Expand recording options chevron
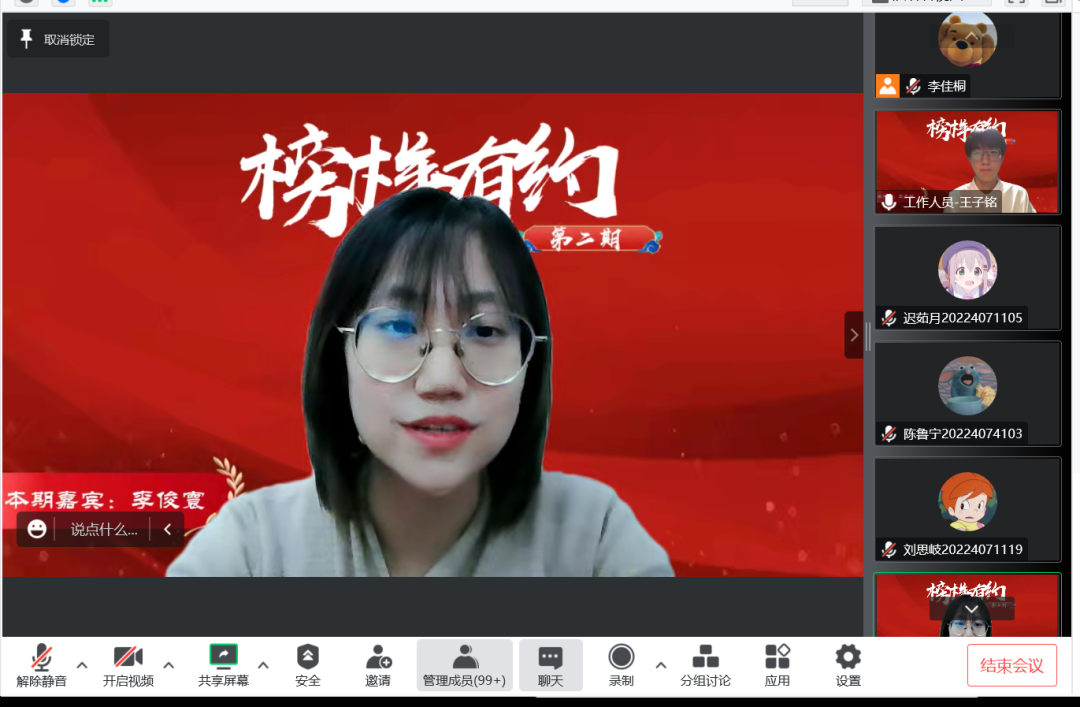The height and width of the screenshot is (707, 1080). coord(661,665)
